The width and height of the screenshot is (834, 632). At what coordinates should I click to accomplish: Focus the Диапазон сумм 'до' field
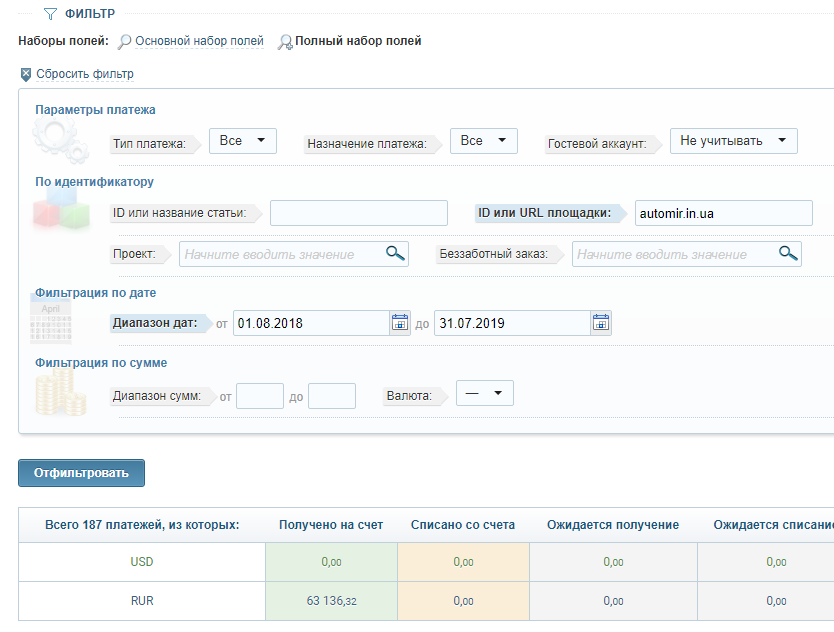[332, 396]
